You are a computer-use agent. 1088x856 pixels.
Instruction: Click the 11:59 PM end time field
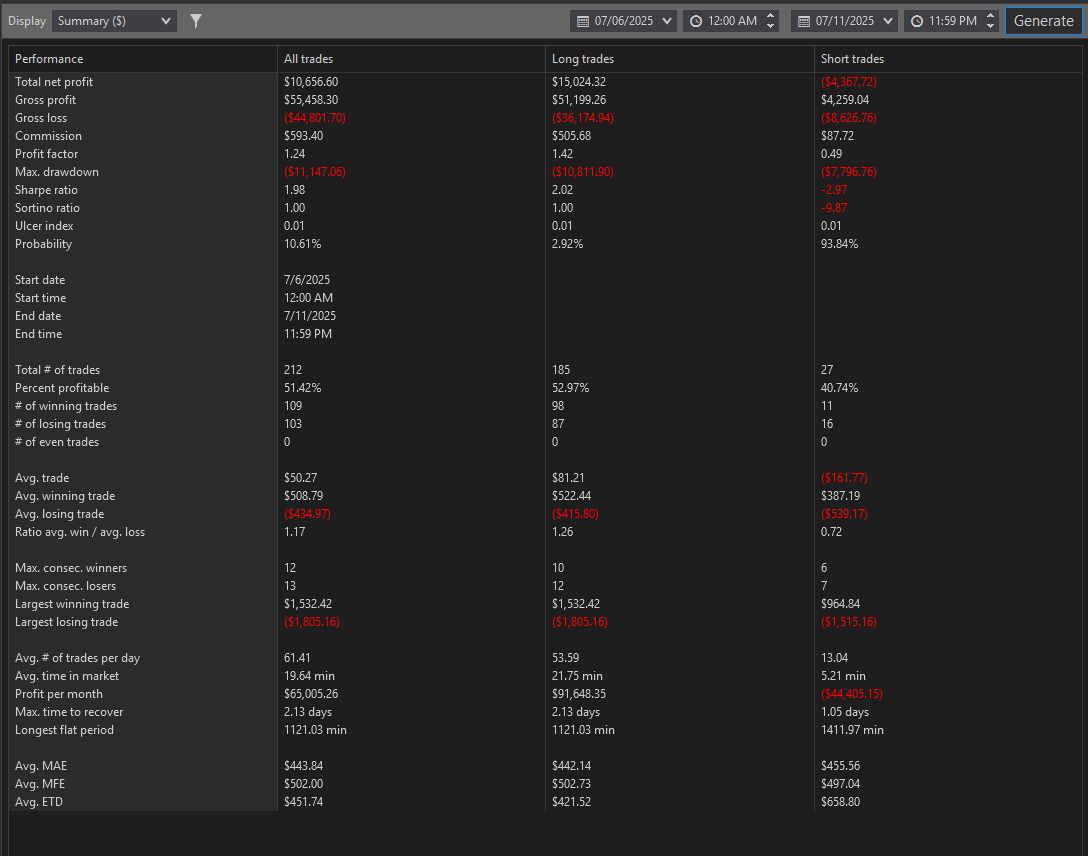pyautogui.click(x=953, y=21)
